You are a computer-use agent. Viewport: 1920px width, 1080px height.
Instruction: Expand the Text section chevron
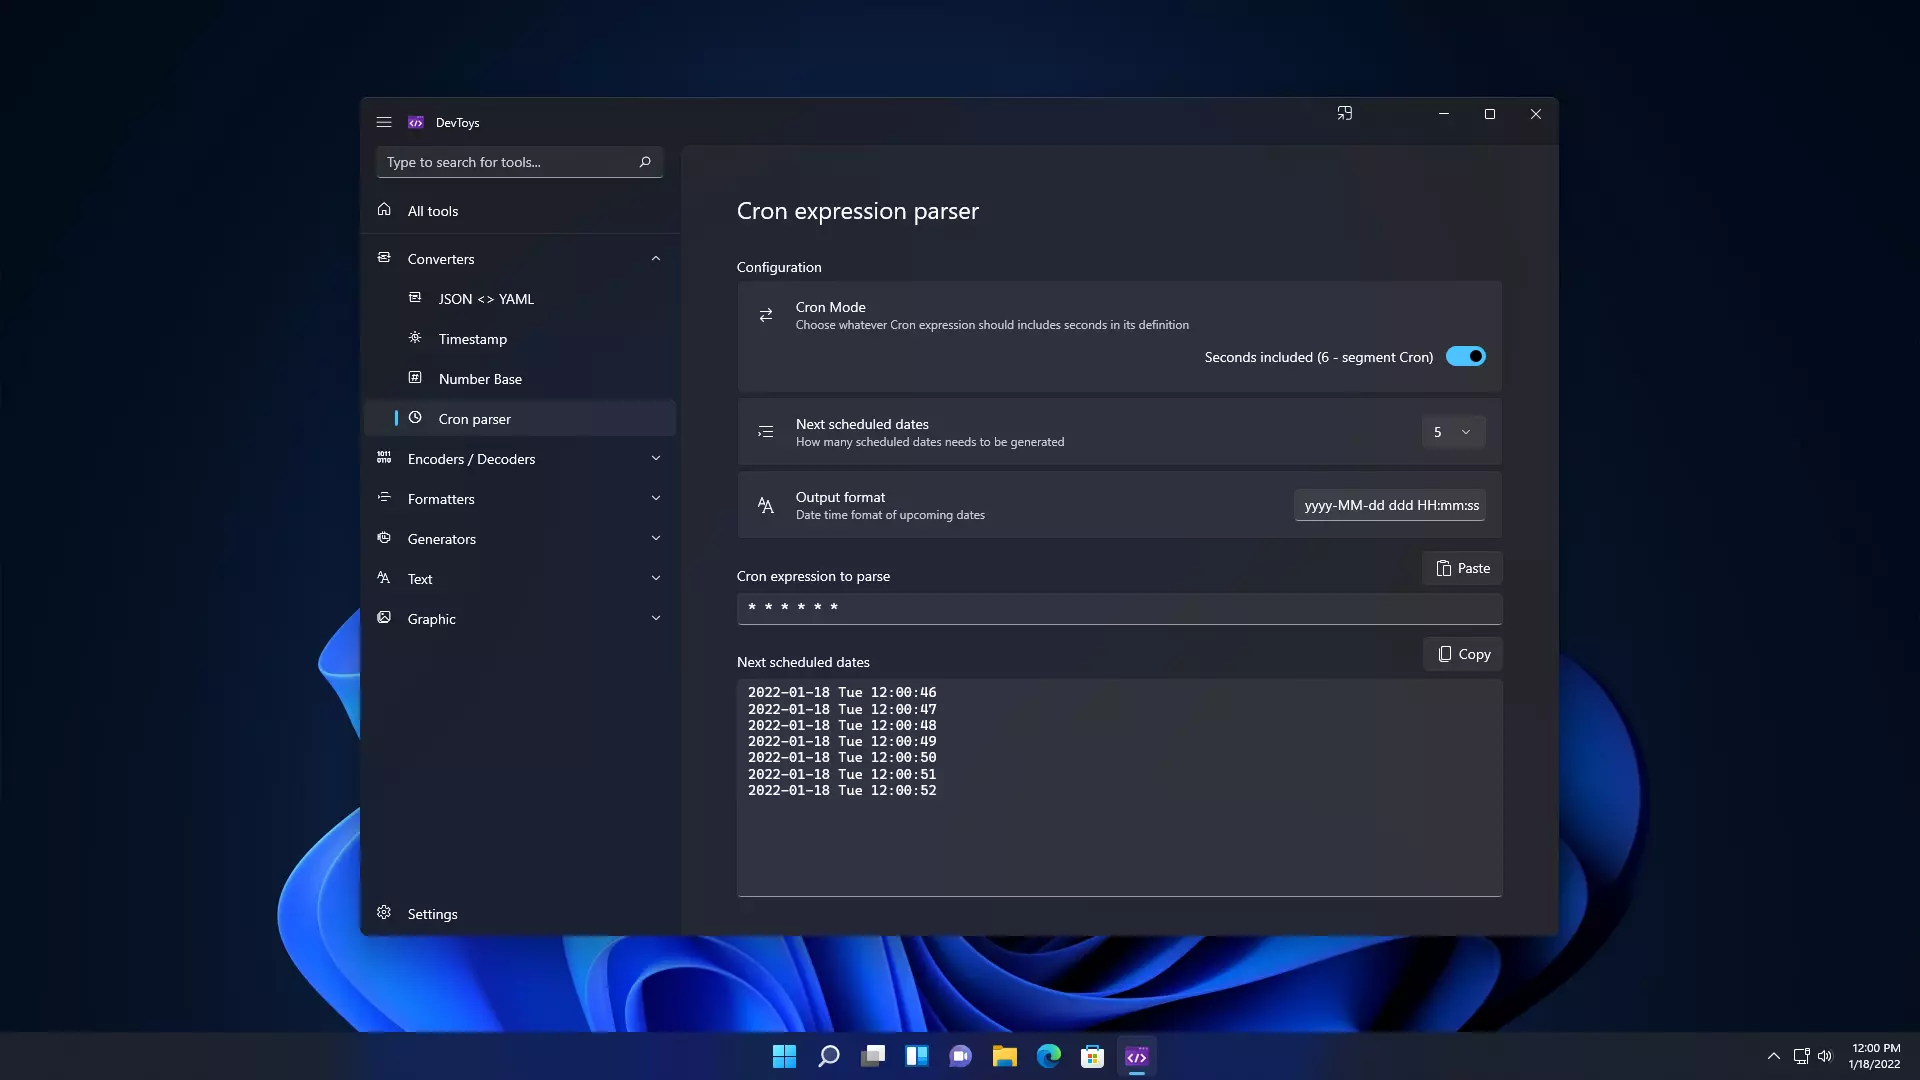coord(656,578)
